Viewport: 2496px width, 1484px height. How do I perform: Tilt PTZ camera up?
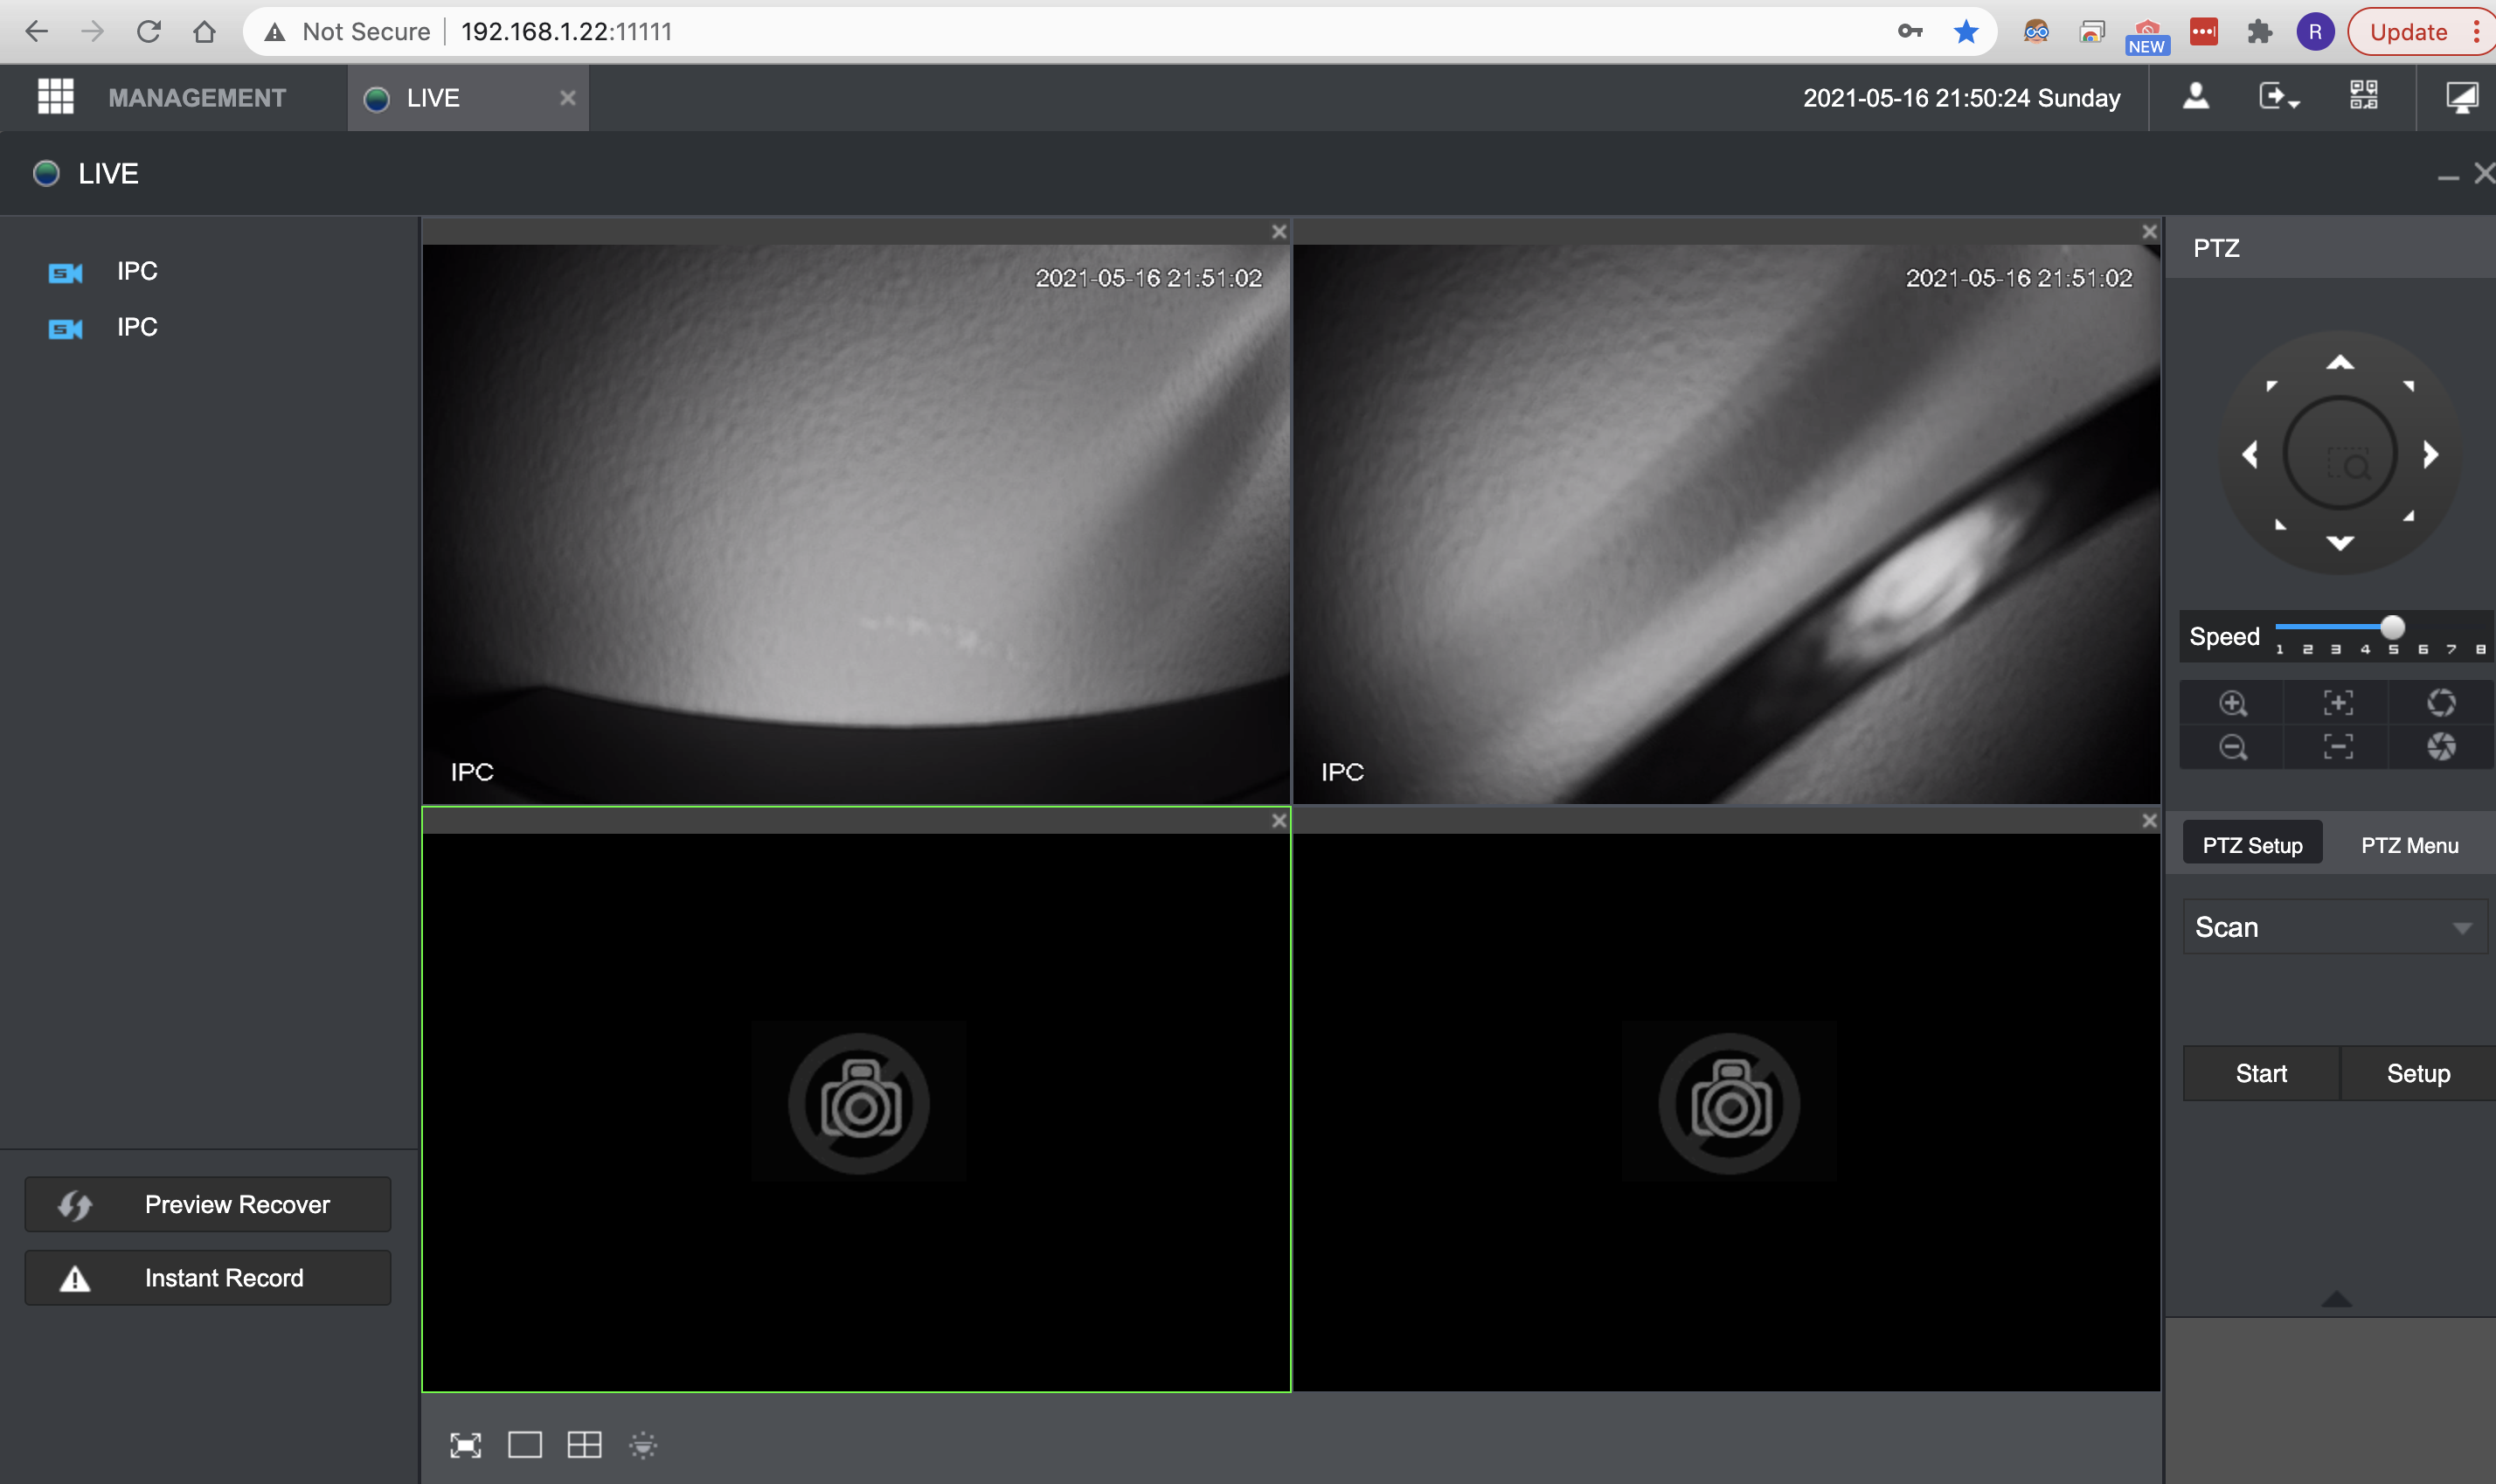[x=2339, y=363]
